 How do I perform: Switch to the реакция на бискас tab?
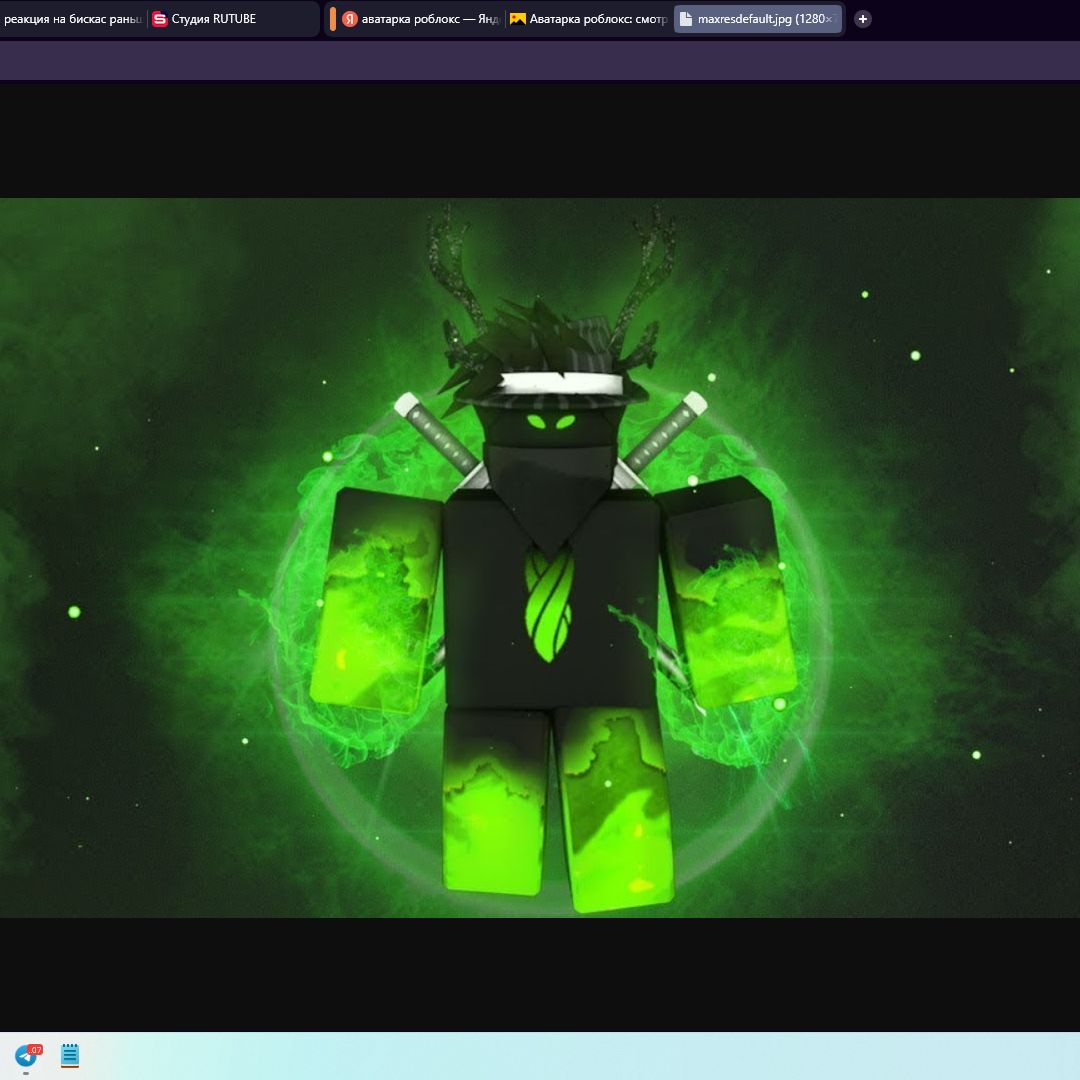pos(71,19)
